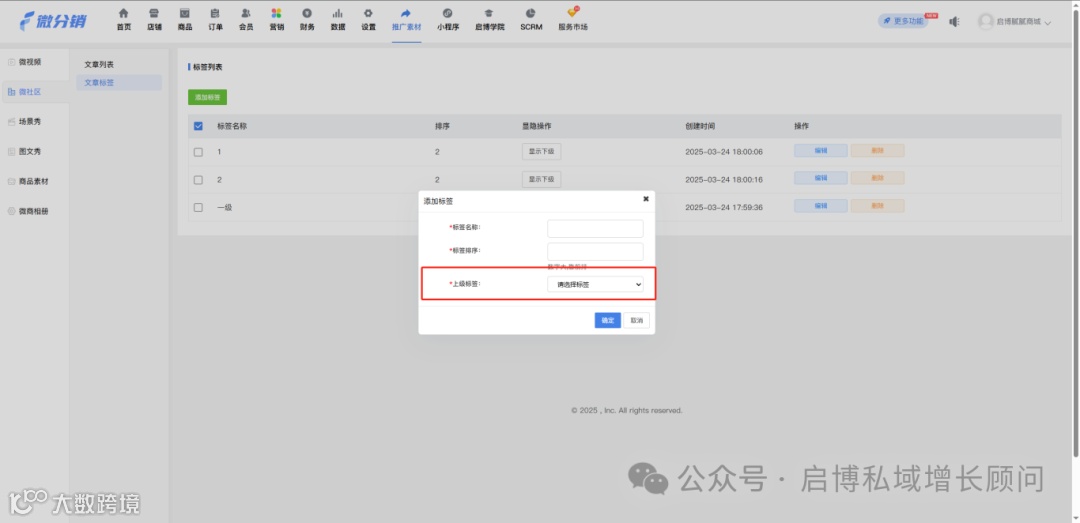Viewport: 1080px width, 523px height.
Task: Select the 推广素材 share arrow icon
Action: [406, 14]
